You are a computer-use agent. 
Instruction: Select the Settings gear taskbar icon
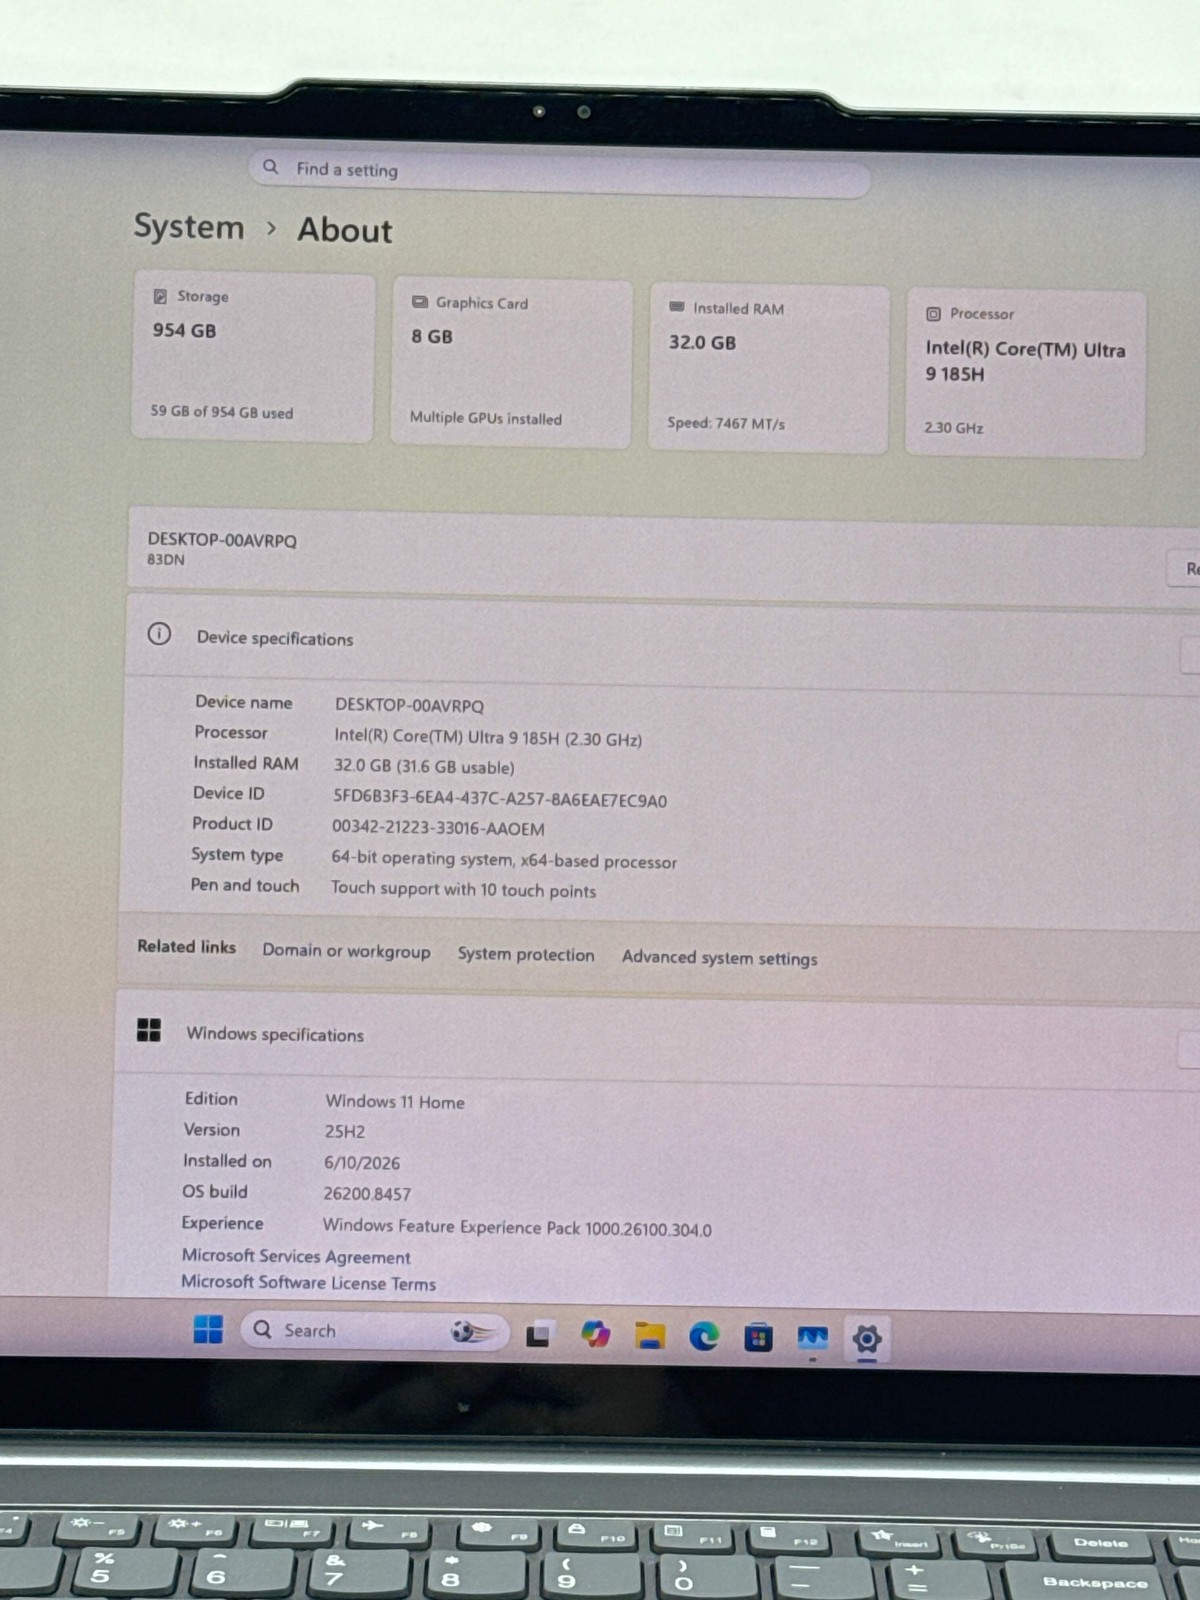(867, 1339)
